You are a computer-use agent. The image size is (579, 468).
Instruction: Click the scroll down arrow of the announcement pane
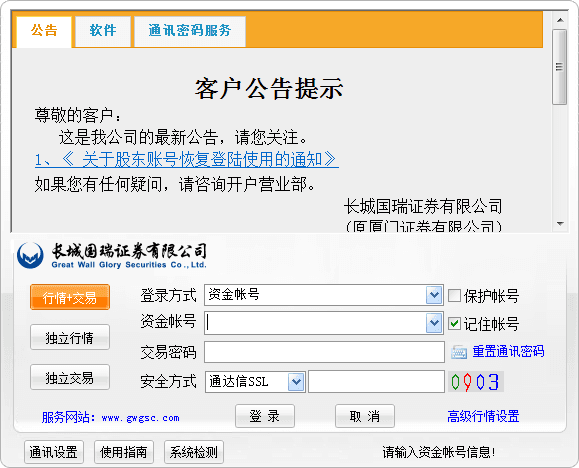coord(560,224)
